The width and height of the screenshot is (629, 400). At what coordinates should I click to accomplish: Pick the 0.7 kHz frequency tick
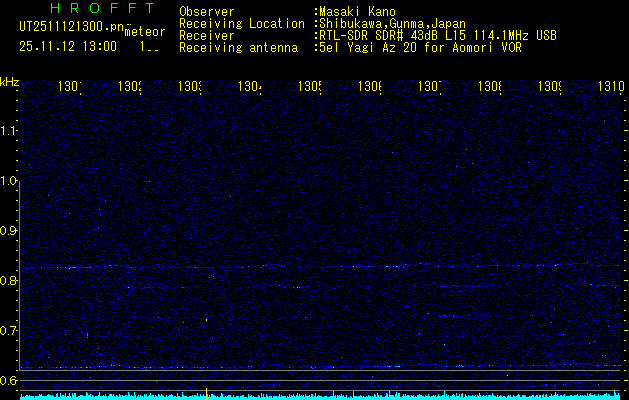point(9,331)
